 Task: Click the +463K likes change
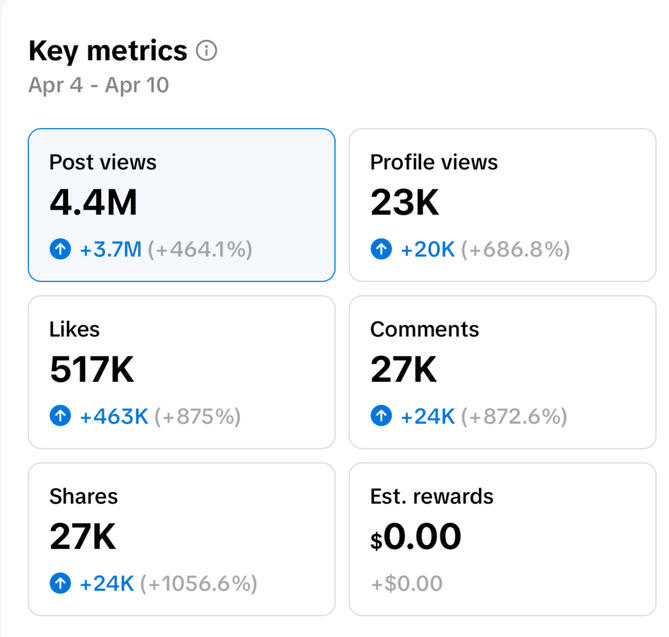click(114, 416)
